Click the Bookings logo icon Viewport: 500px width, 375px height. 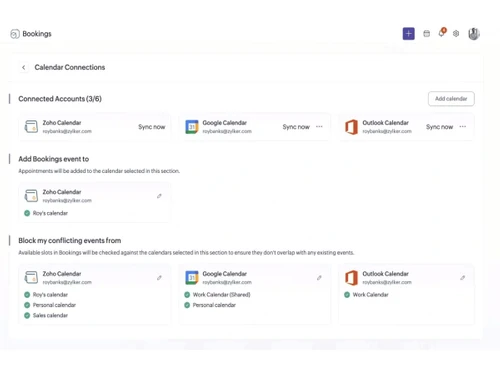point(15,34)
